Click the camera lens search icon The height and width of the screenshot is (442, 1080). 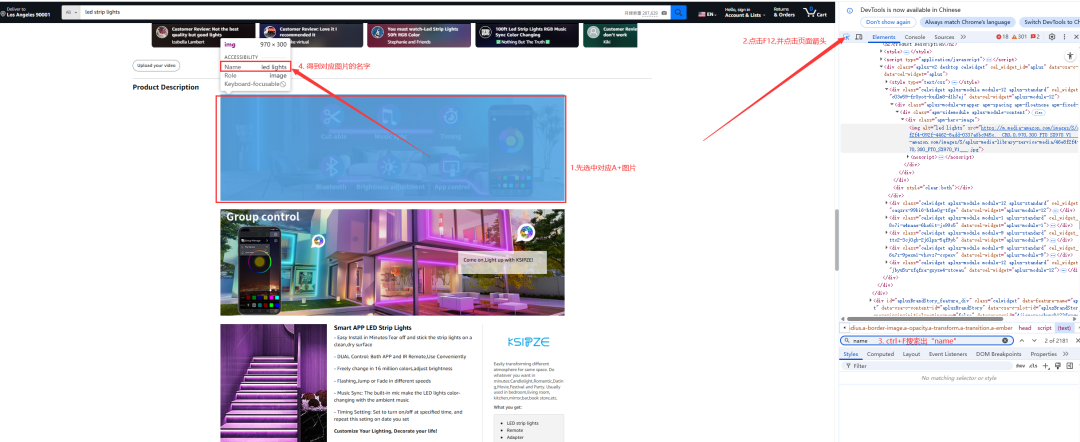tap(664, 12)
